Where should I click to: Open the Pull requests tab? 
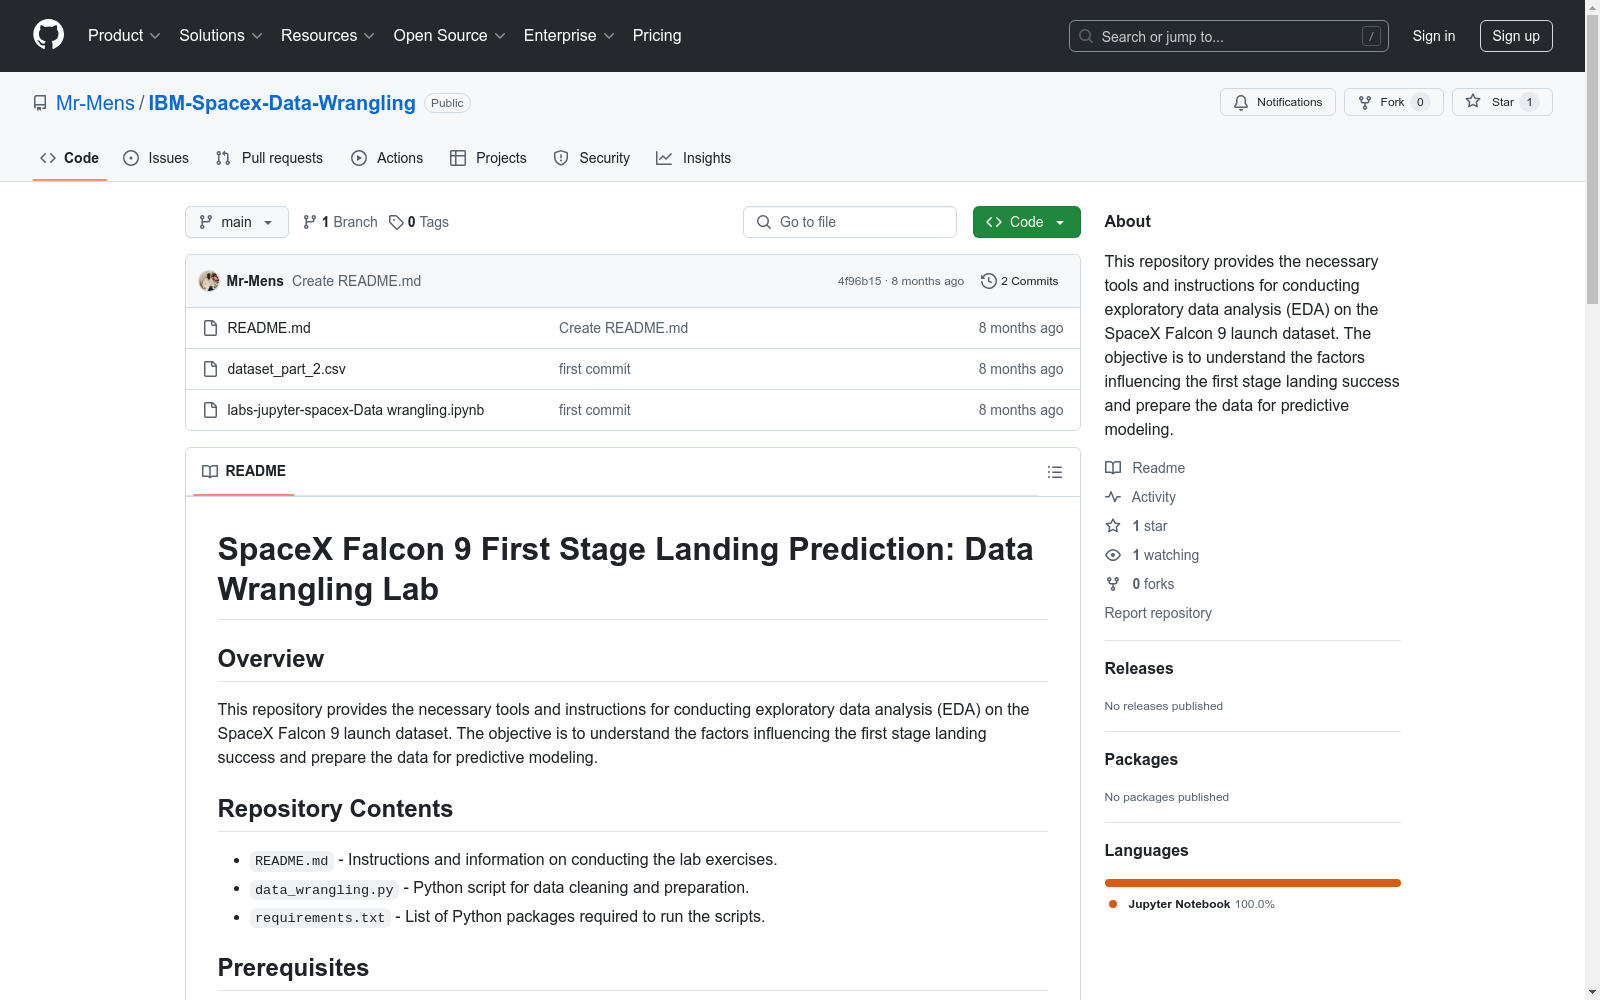coord(269,158)
